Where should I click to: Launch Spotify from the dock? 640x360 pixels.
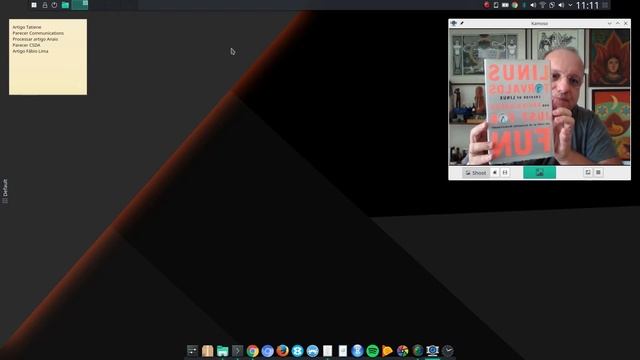(x=373, y=351)
